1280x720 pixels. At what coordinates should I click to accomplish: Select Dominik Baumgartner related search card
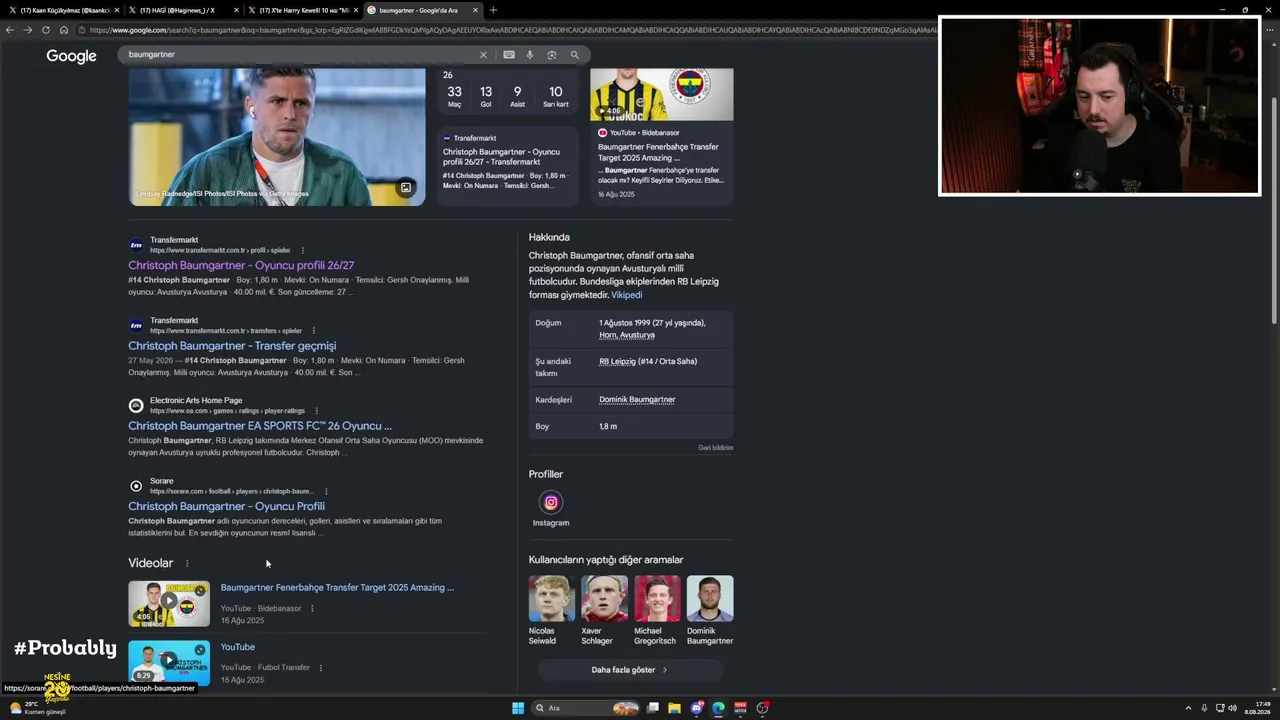710,611
